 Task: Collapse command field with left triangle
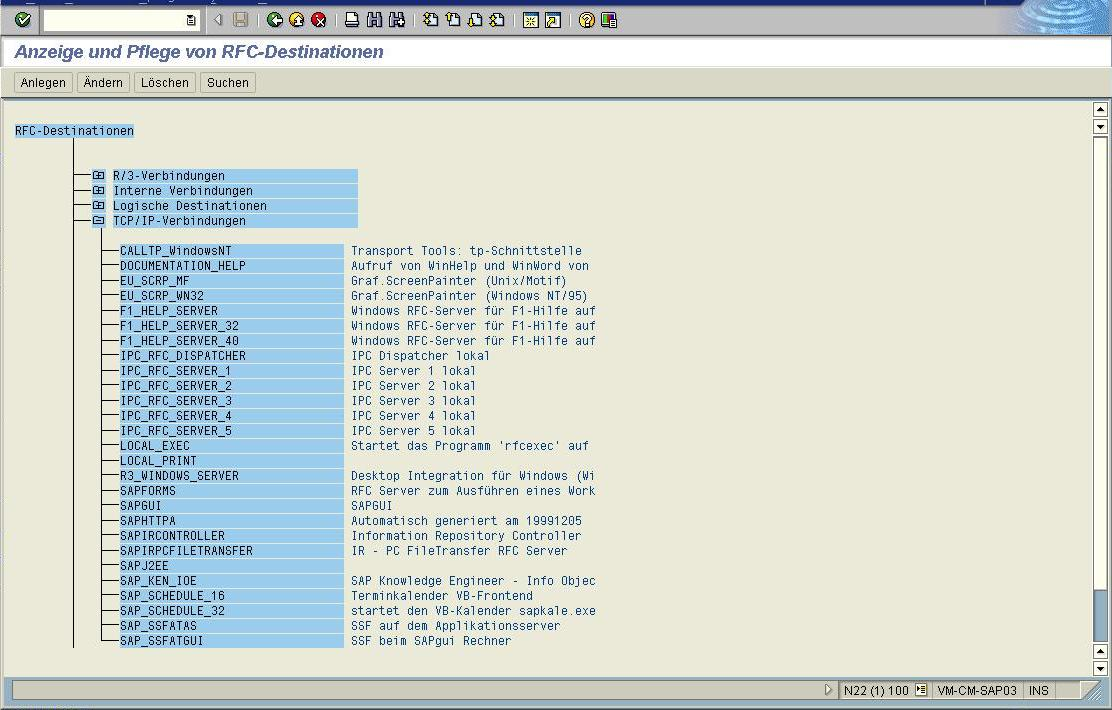218,20
